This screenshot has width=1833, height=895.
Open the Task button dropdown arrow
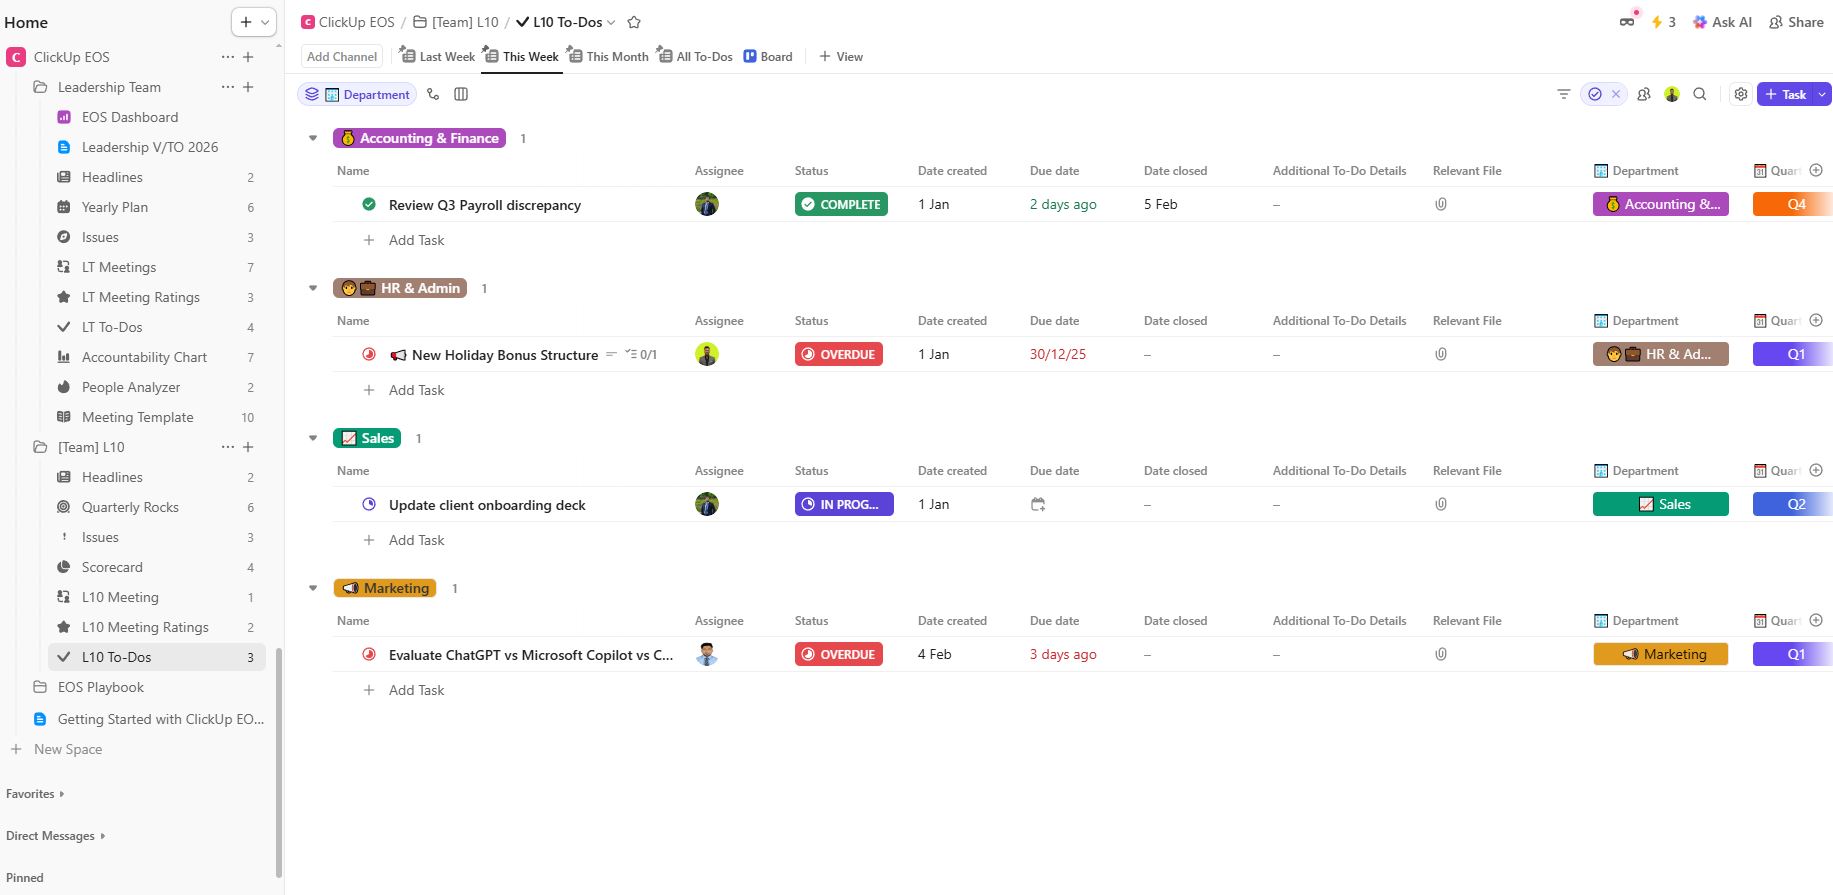click(1822, 94)
